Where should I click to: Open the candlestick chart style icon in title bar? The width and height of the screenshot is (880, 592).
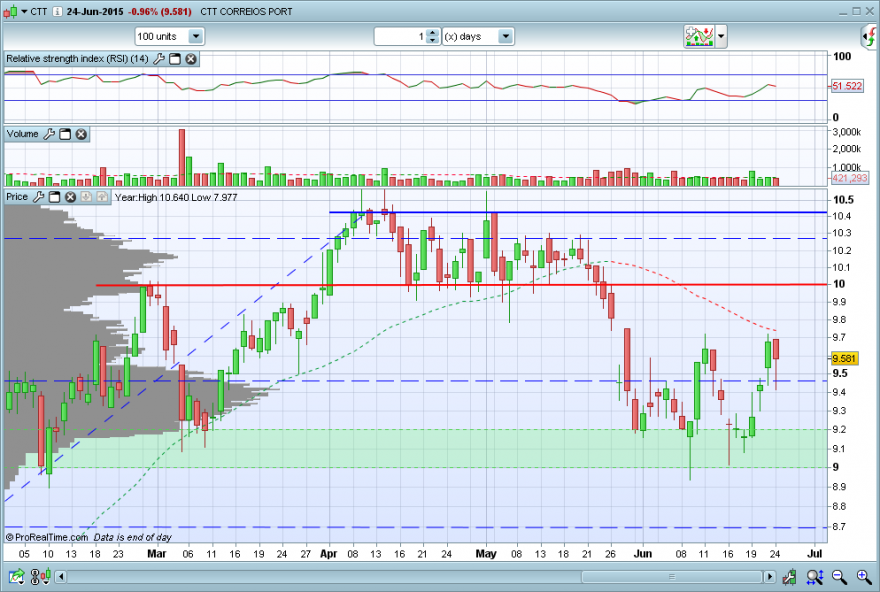[x=10, y=11]
